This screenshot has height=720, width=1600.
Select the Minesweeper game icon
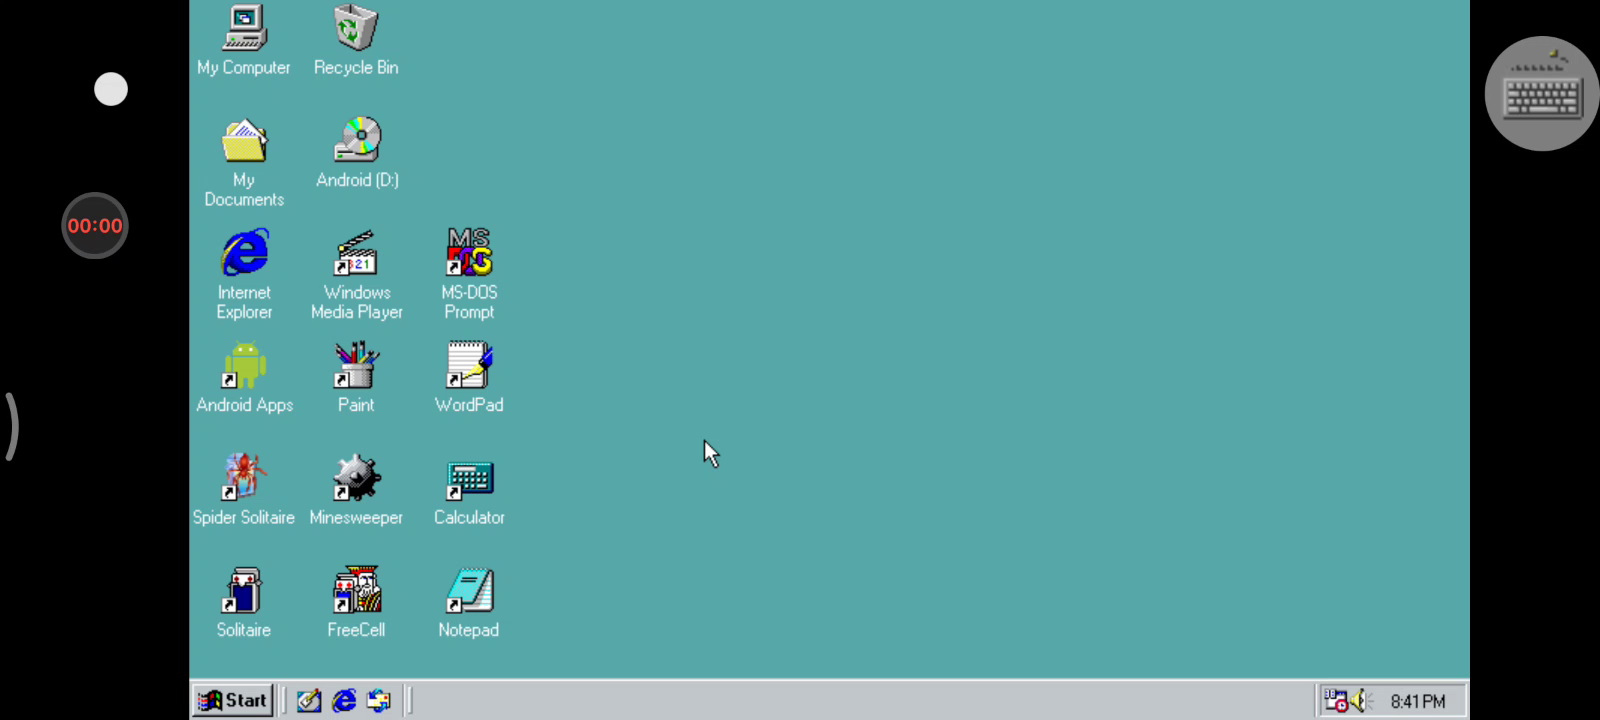click(x=356, y=478)
